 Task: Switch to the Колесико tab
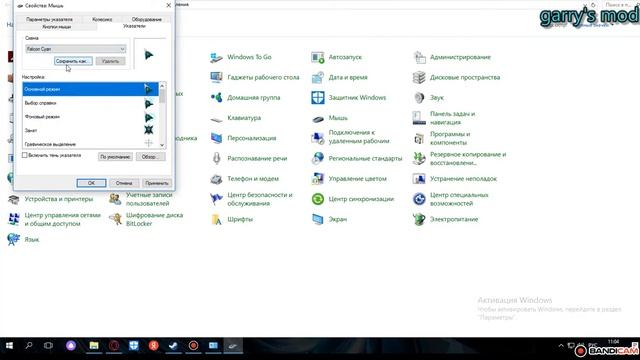pyautogui.click(x=102, y=19)
